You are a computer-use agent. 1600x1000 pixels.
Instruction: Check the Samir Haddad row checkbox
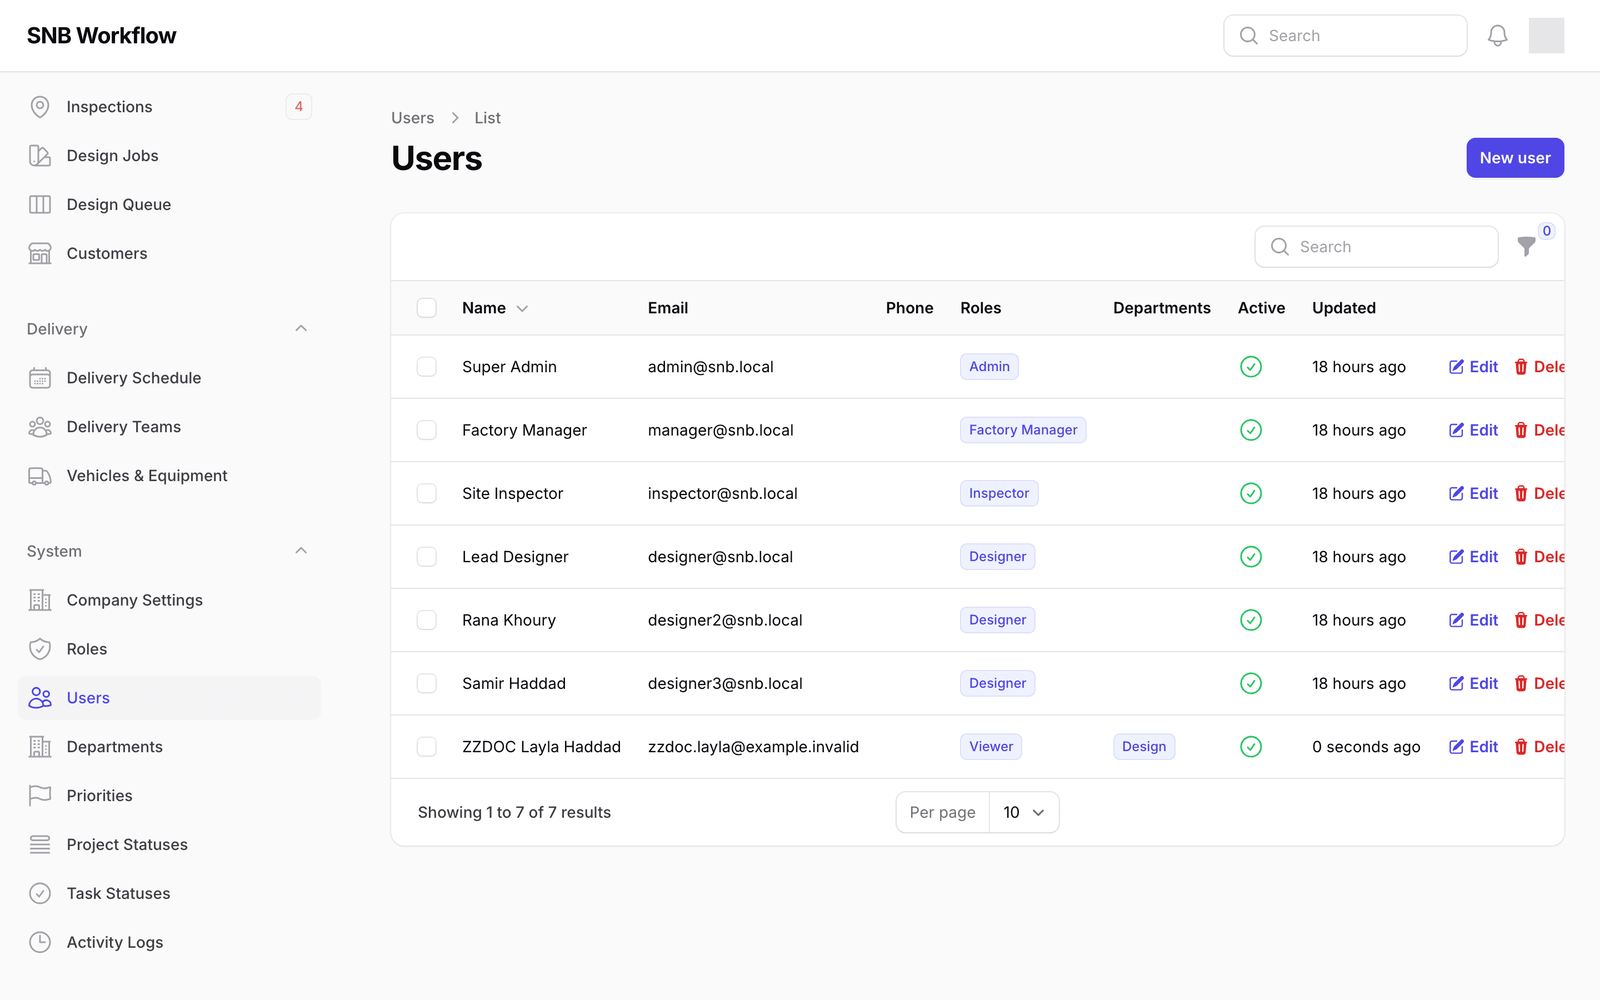click(x=427, y=684)
